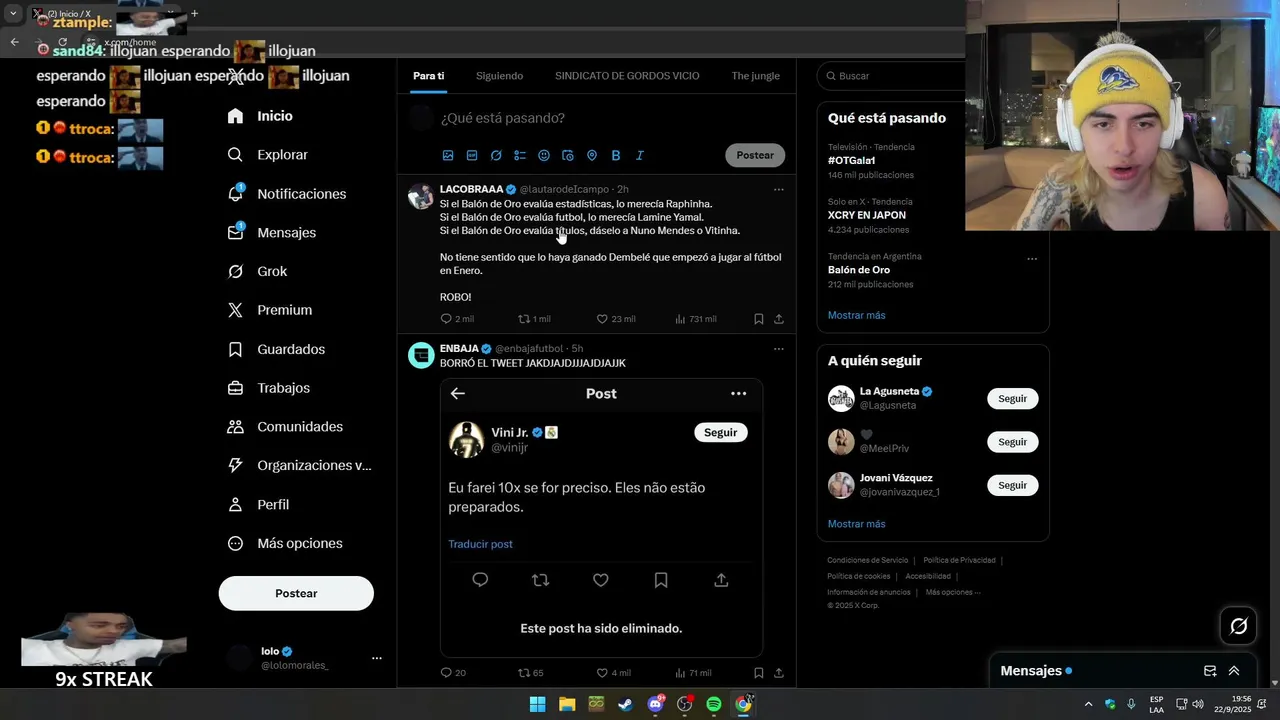Bookmark LACOBRAAA's post
Screen dimensions: 1280x720
pos(759,319)
